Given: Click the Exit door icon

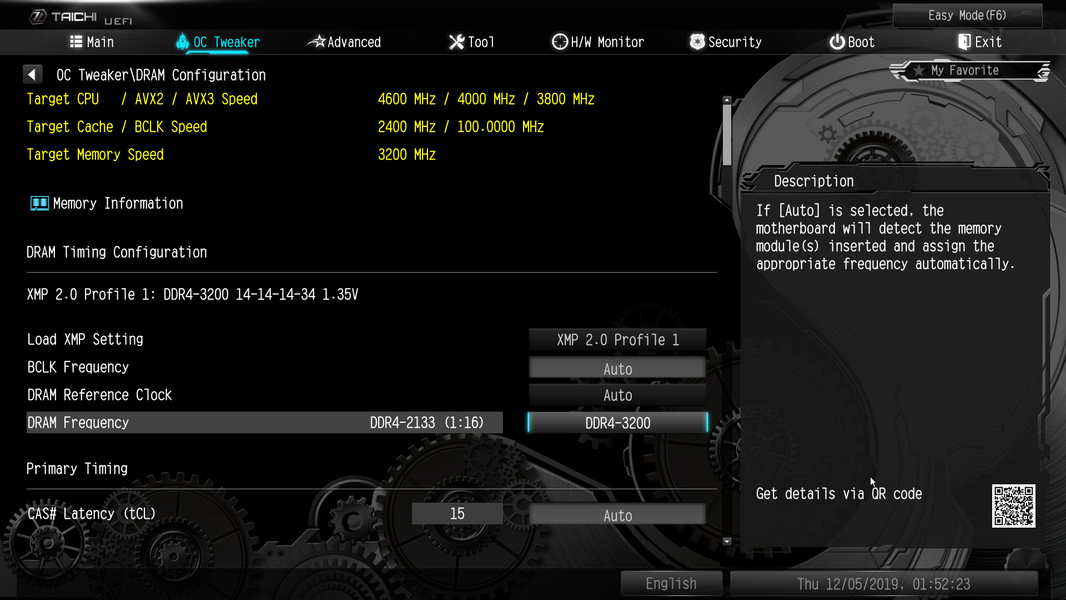Looking at the screenshot, I should point(964,42).
